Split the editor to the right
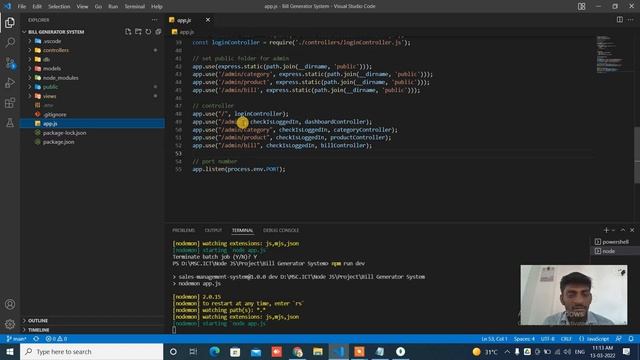 (620, 20)
